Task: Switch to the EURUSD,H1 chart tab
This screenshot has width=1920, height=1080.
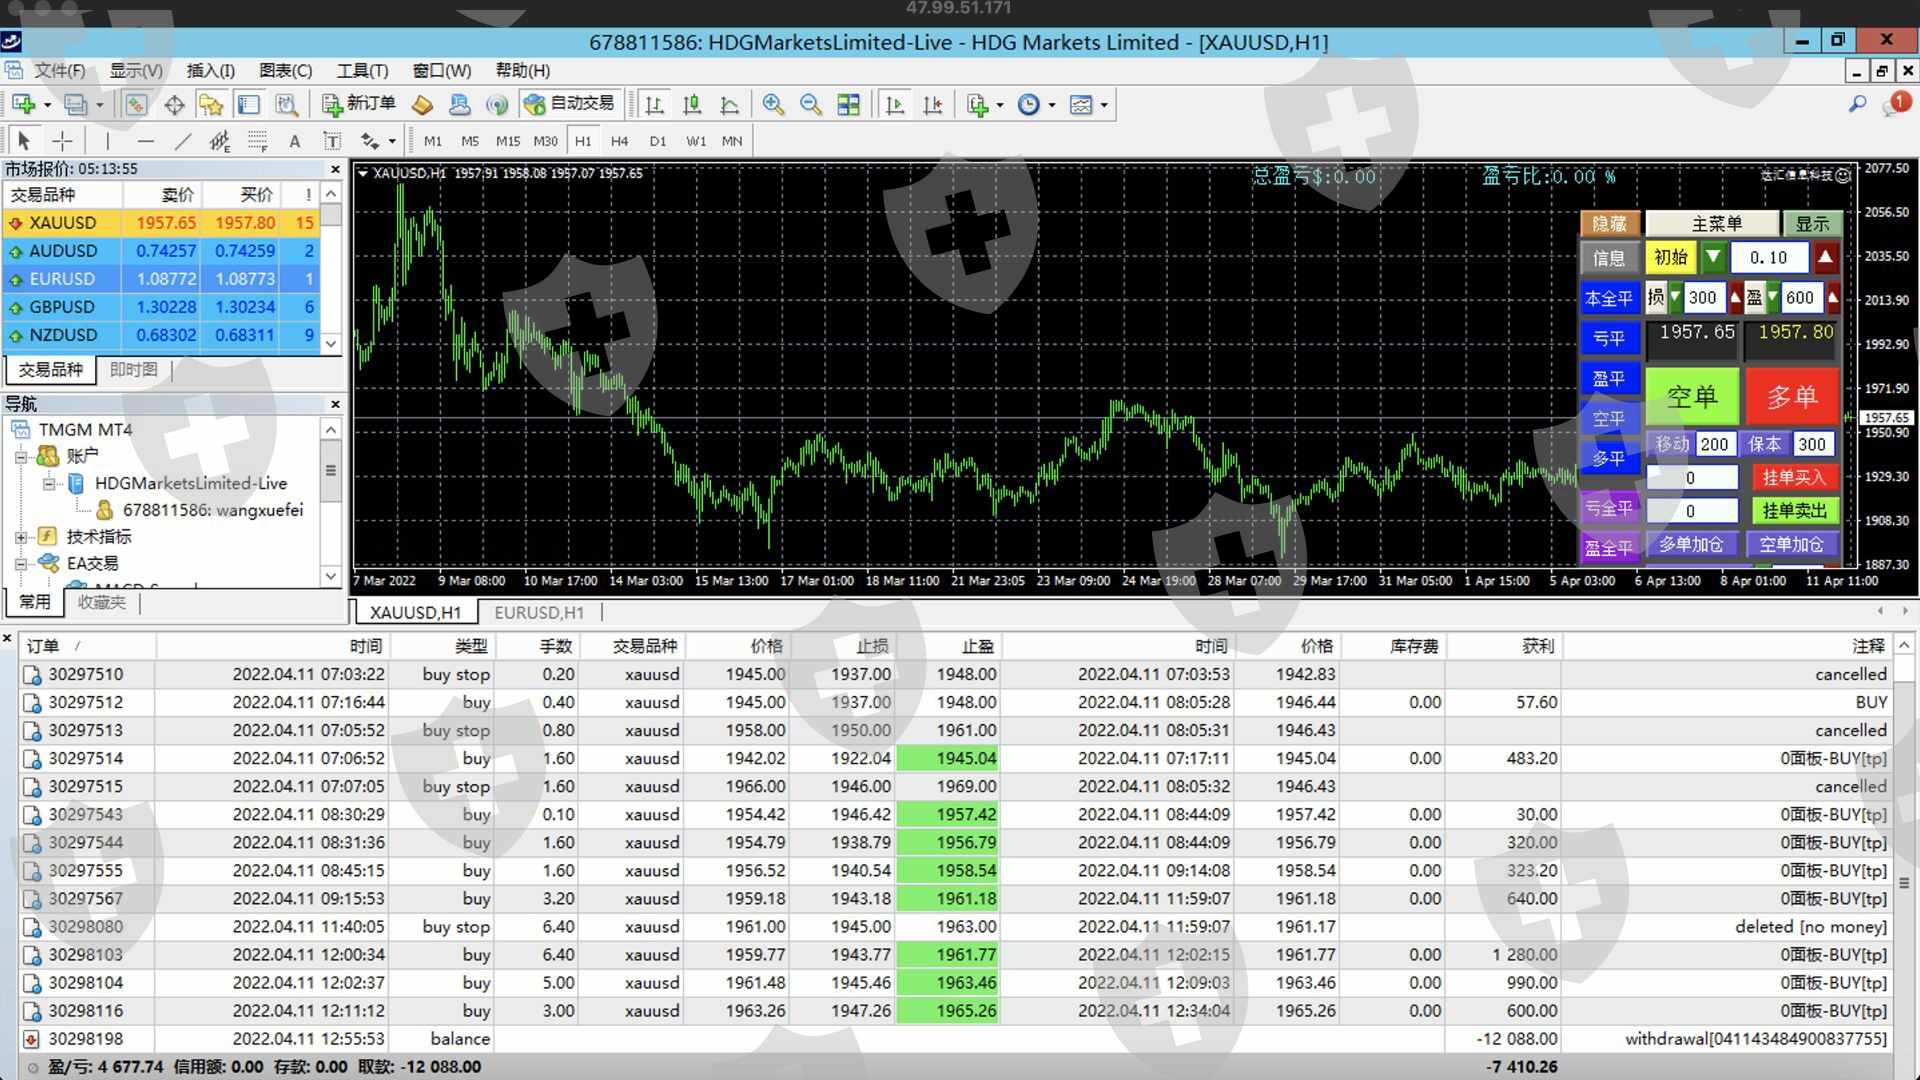Action: 538,612
